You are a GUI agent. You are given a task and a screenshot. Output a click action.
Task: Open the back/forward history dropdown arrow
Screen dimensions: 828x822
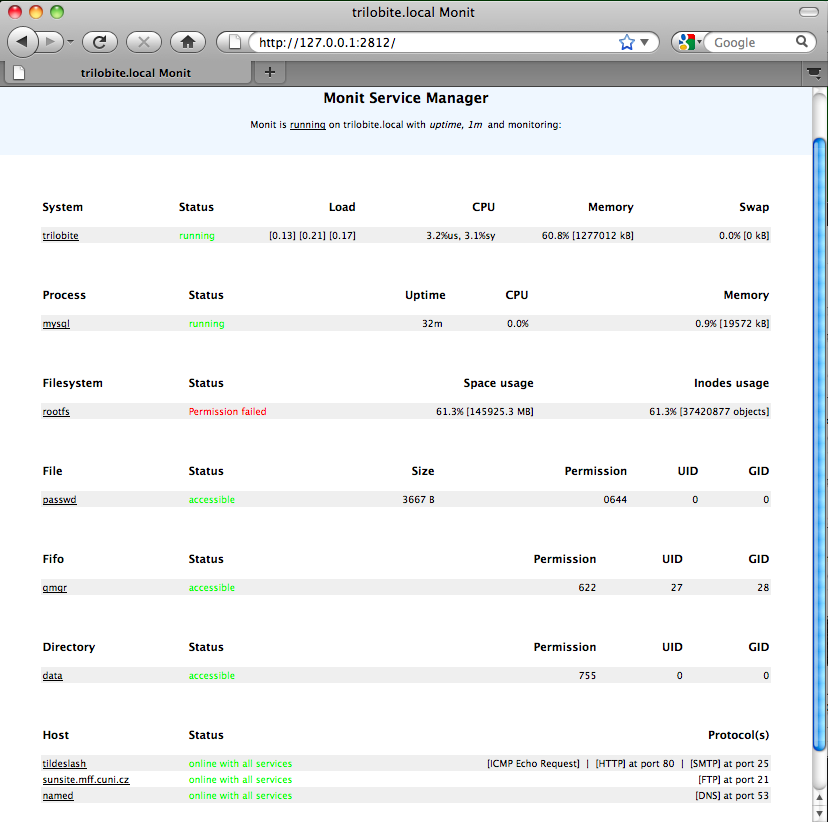click(x=70, y=42)
